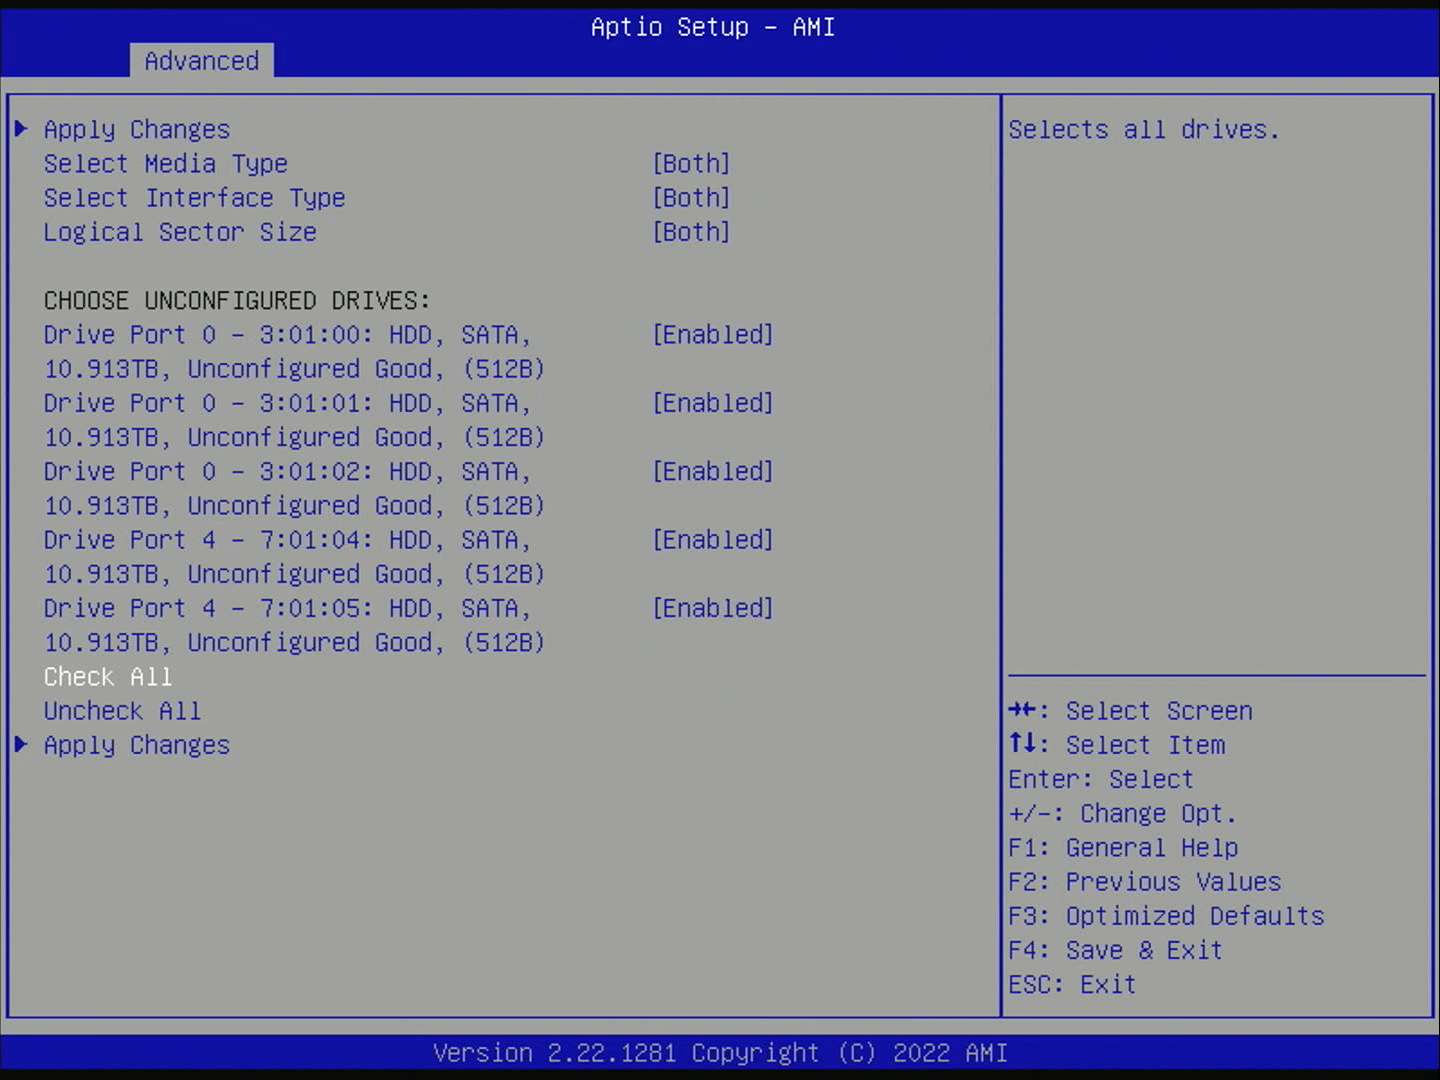Viewport: 1440px width, 1080px height.
Task: Click the 'Enter: Select' key hint
Action: [1101, 779]
